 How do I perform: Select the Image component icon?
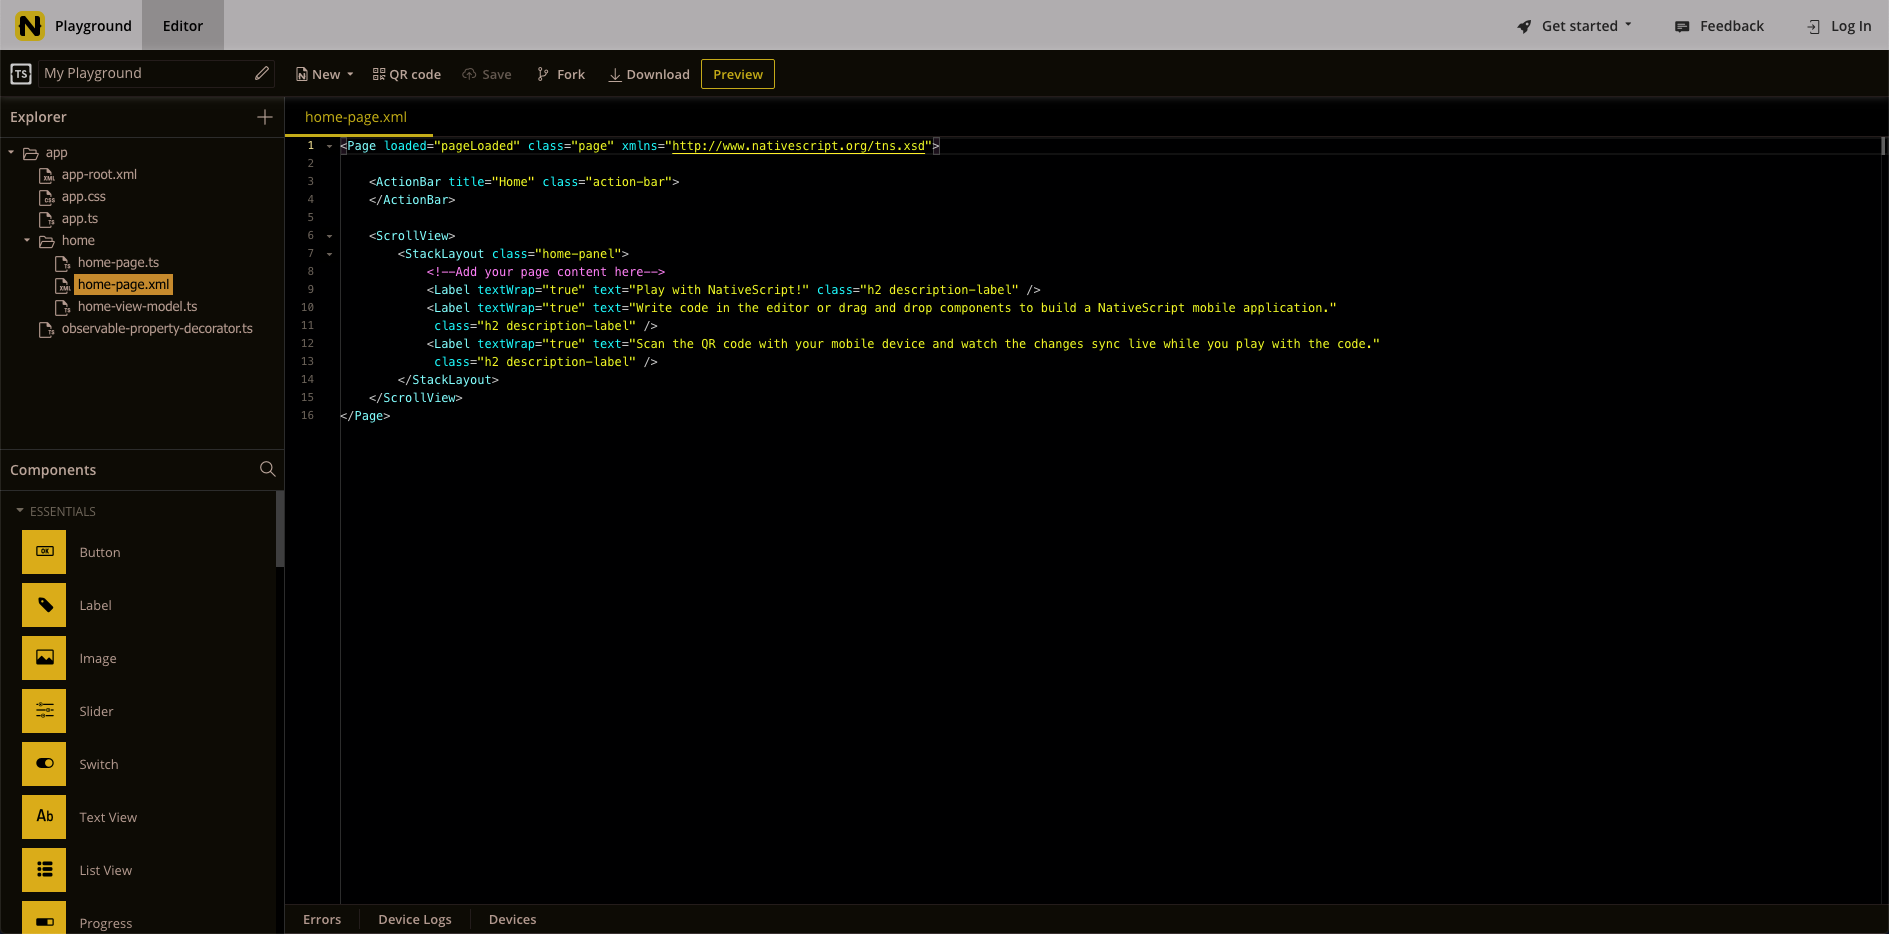tap(44, 658)
